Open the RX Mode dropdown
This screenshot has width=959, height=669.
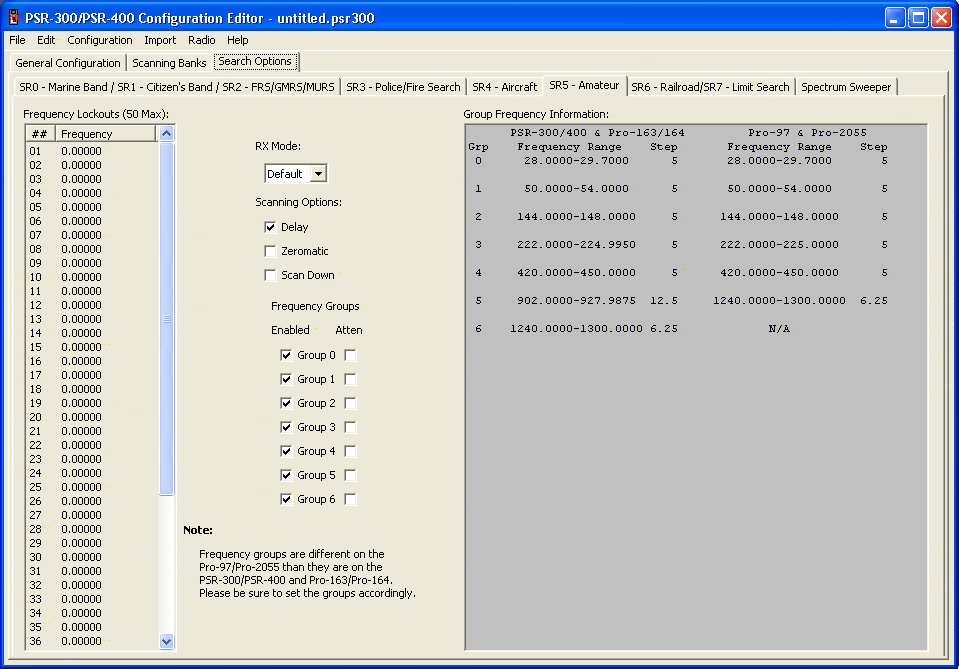318,174
